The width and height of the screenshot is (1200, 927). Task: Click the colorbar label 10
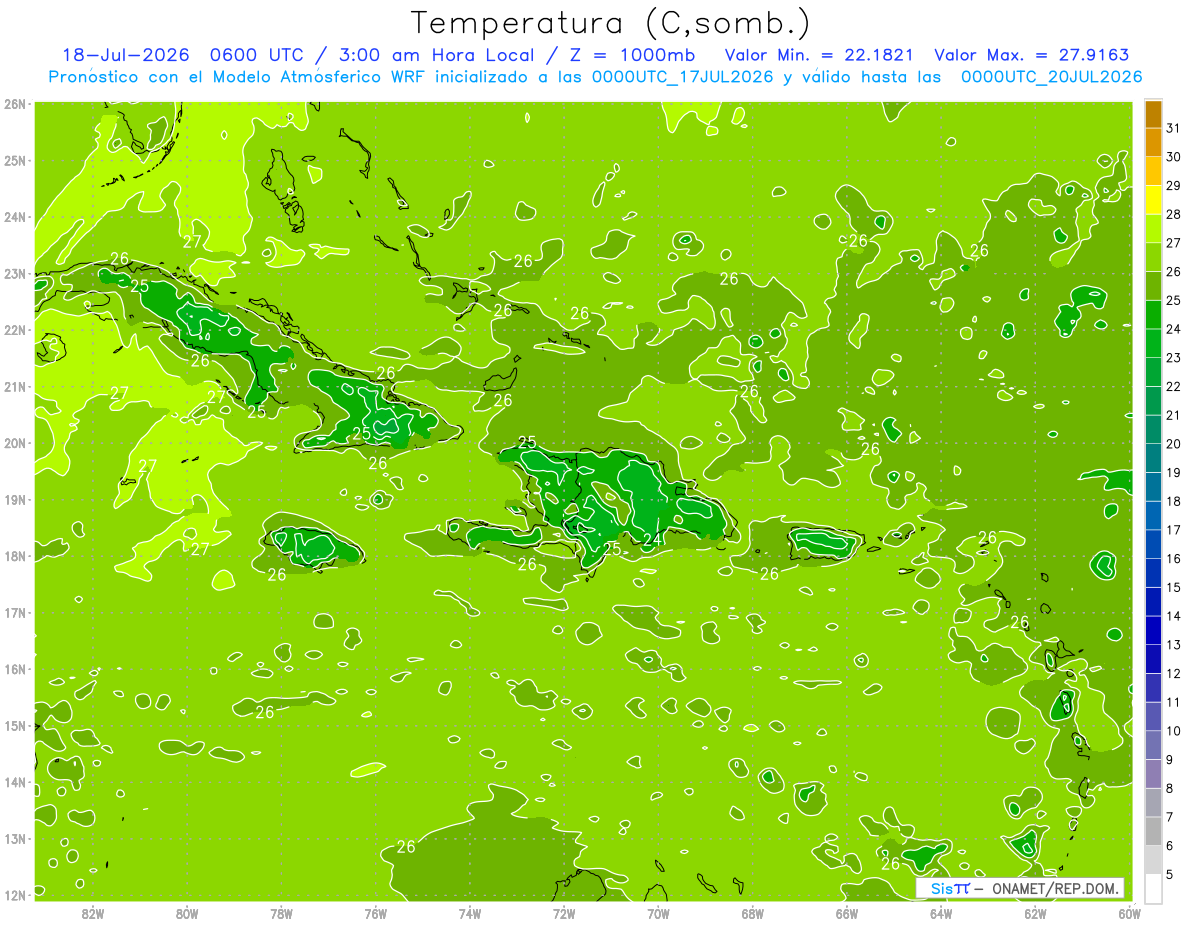coord(1173,731)
